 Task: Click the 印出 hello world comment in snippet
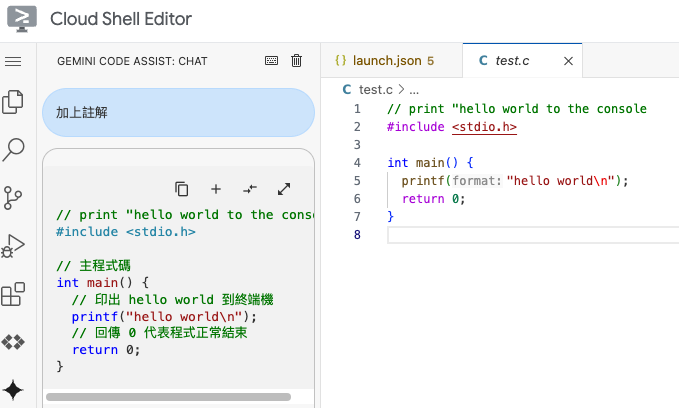click(x=172, y=300)
